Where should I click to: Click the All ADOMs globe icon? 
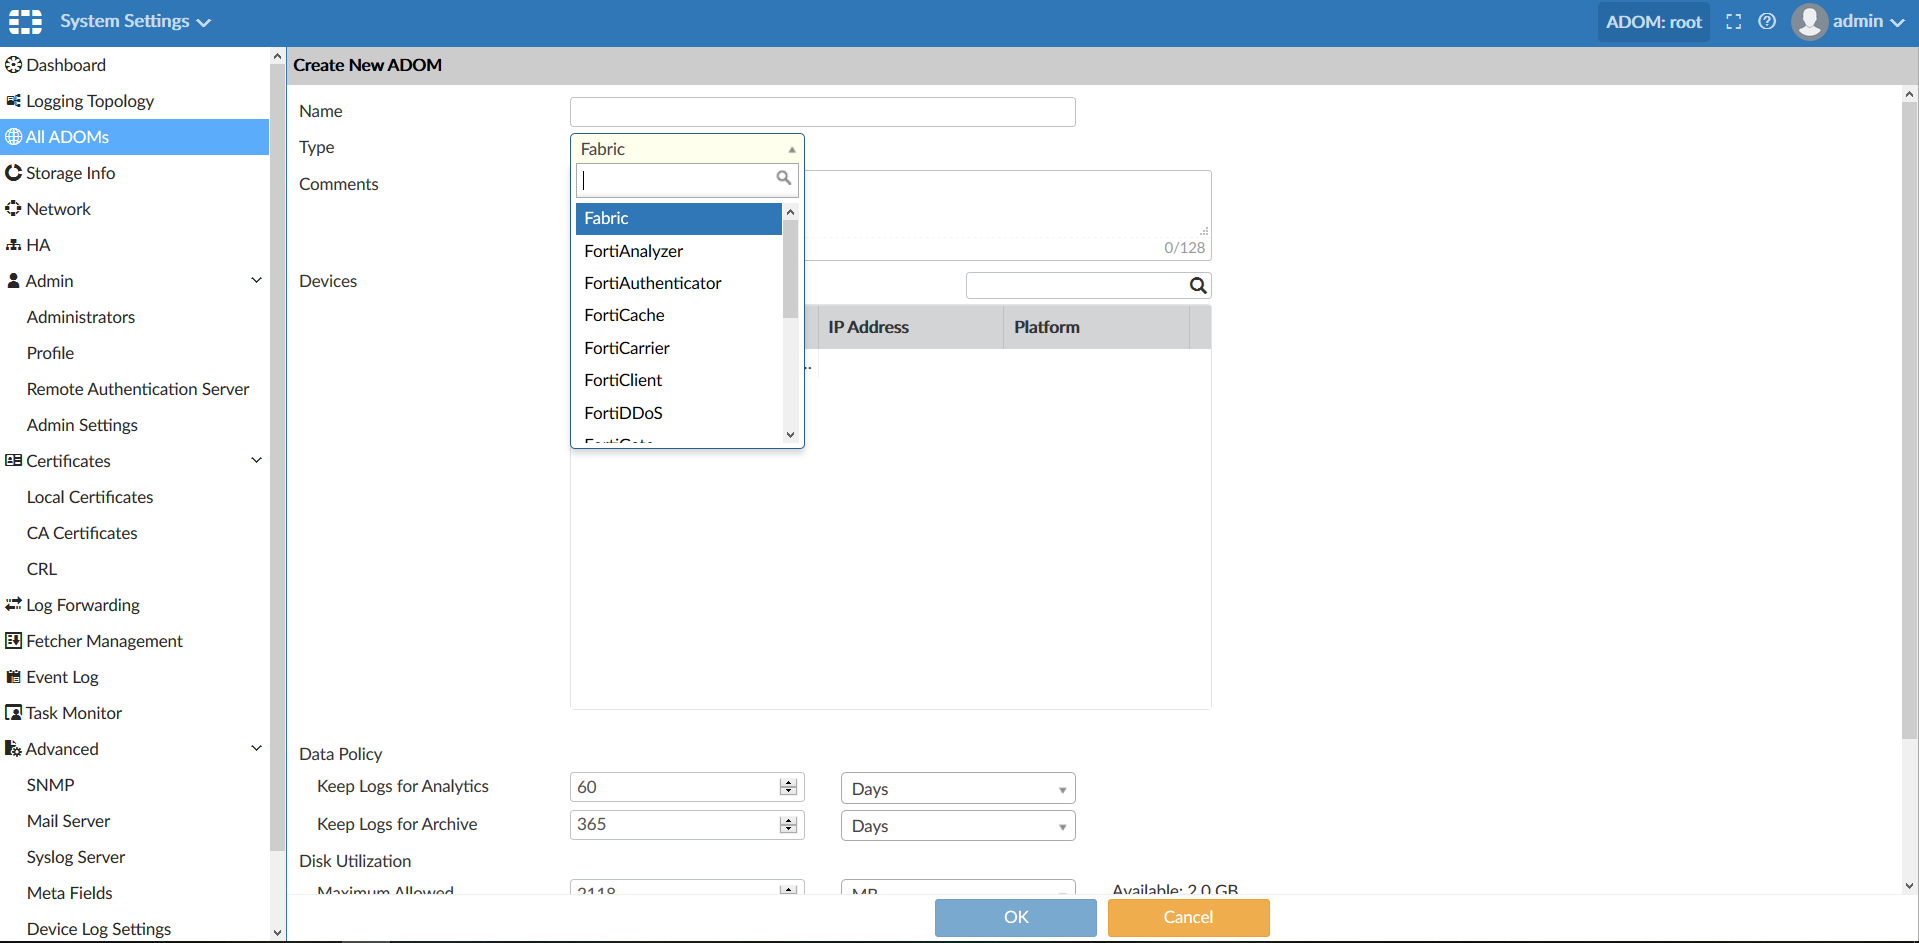13,137
